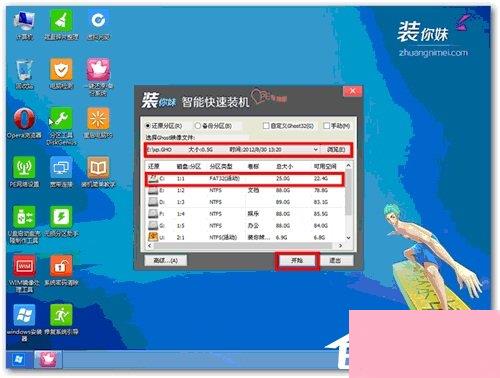This screenshot has height=378, width=500.
Task: Click the partition list scroll-down arrow
Action: 348,238
